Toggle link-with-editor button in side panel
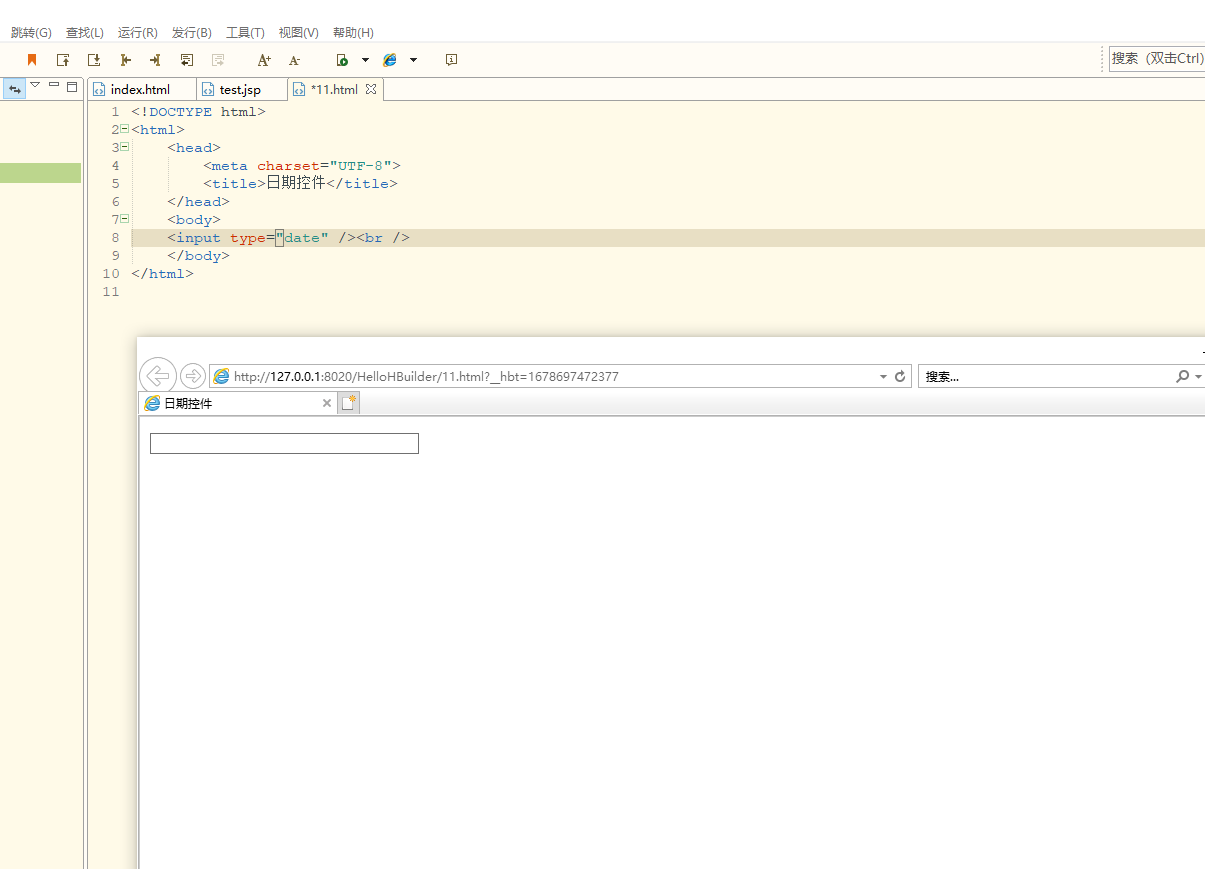 (14, 88)
